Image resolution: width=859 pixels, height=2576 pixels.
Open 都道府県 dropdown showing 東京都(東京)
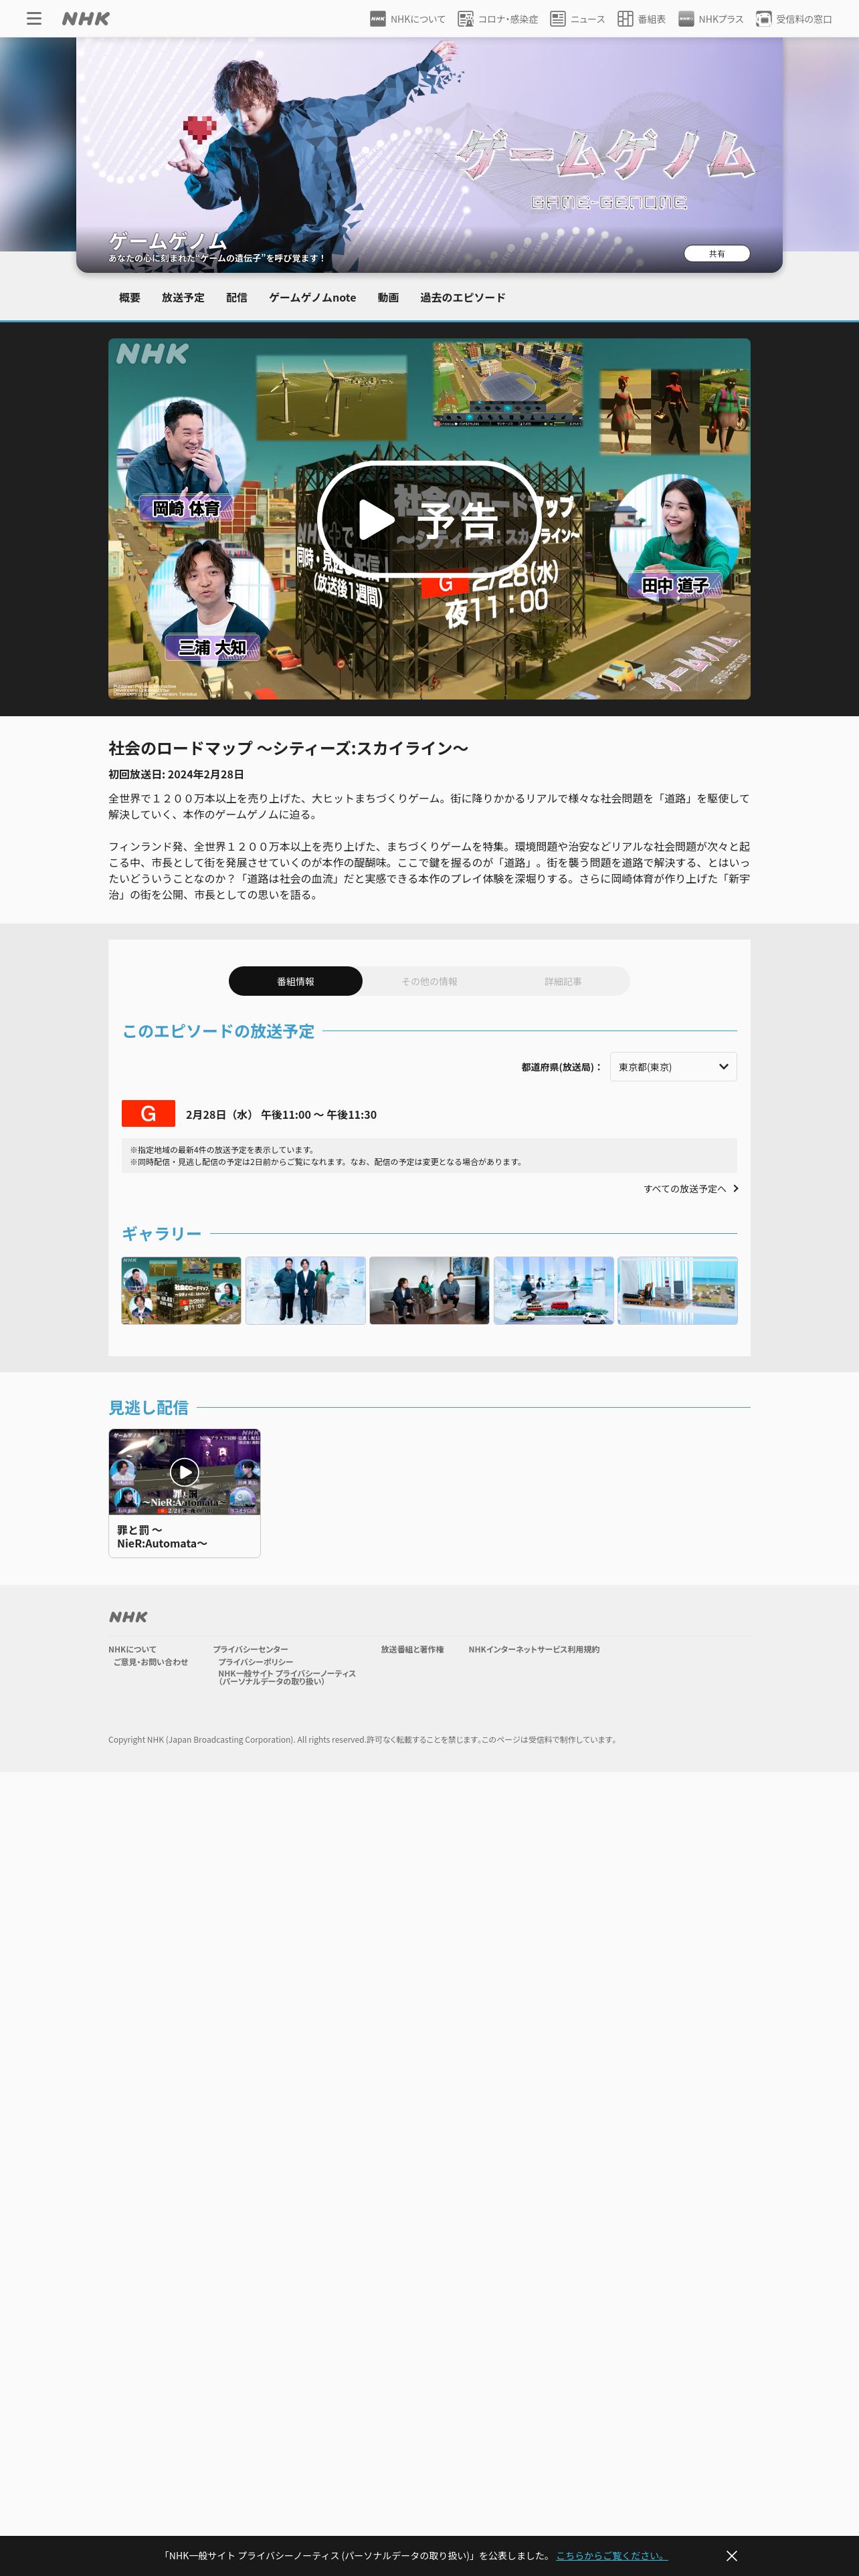coord(673,1067)
